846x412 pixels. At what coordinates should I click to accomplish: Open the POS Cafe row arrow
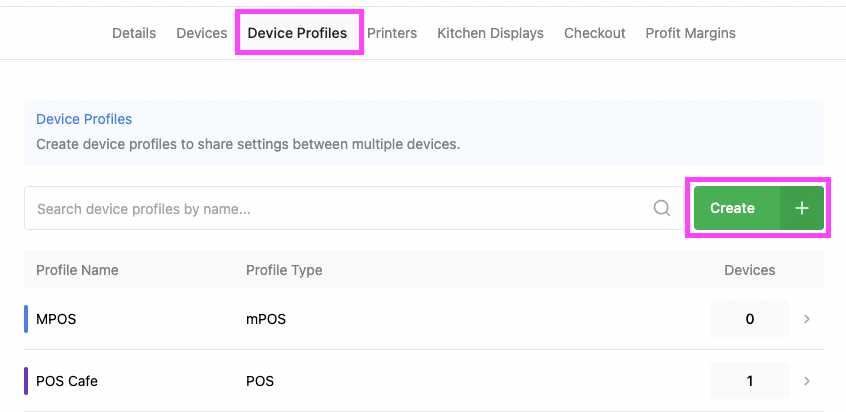(x=807, y=381)
